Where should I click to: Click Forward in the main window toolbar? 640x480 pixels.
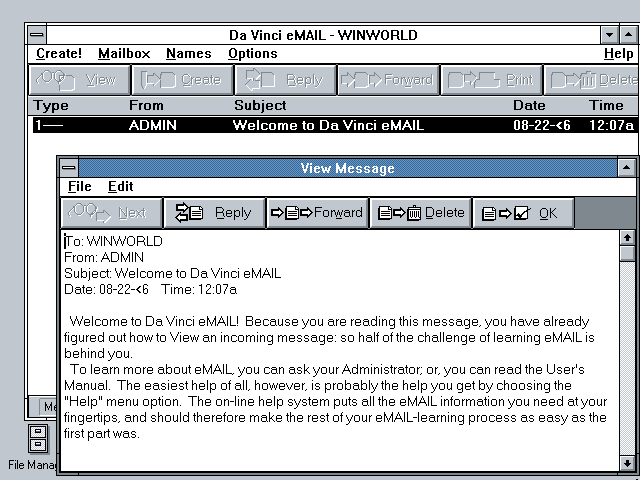click(x=388, y=80)
